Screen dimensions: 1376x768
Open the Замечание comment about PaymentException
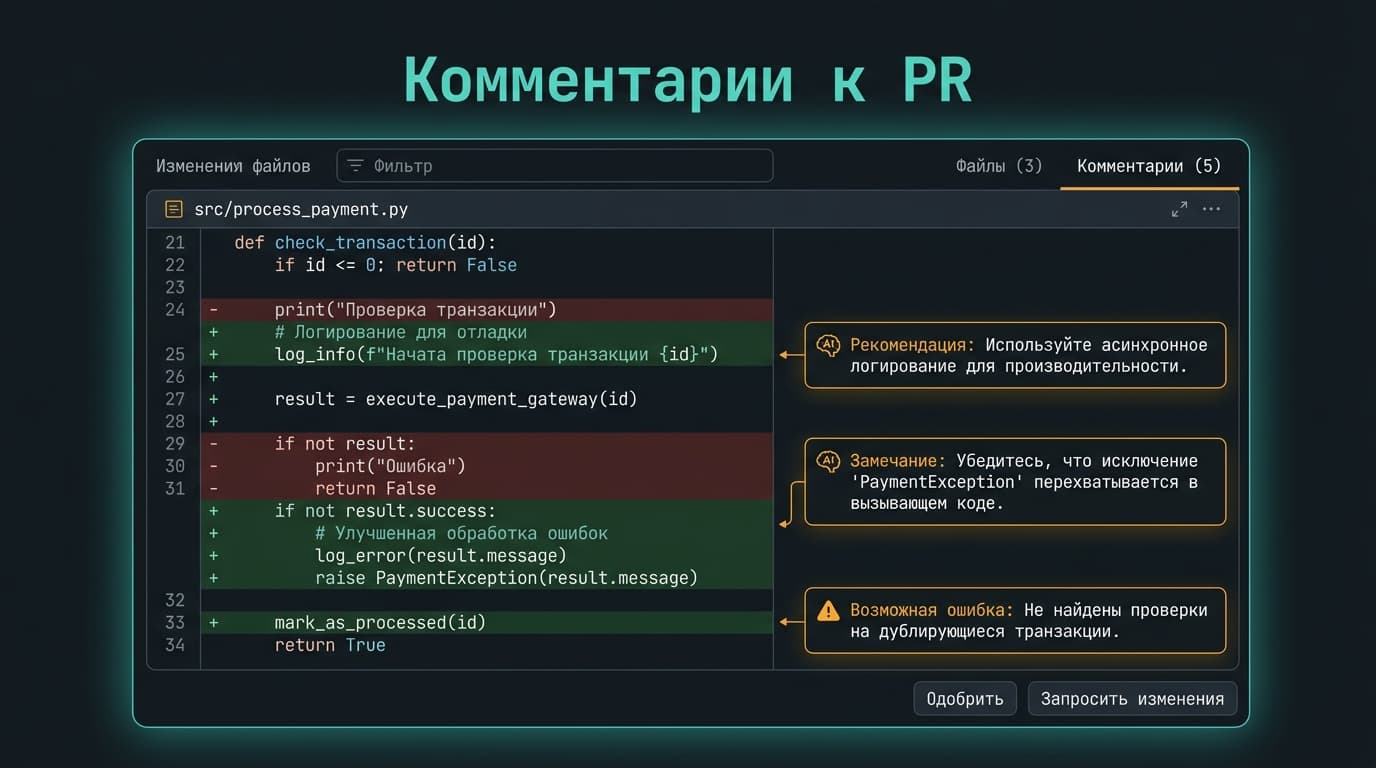coord(1015,482)
